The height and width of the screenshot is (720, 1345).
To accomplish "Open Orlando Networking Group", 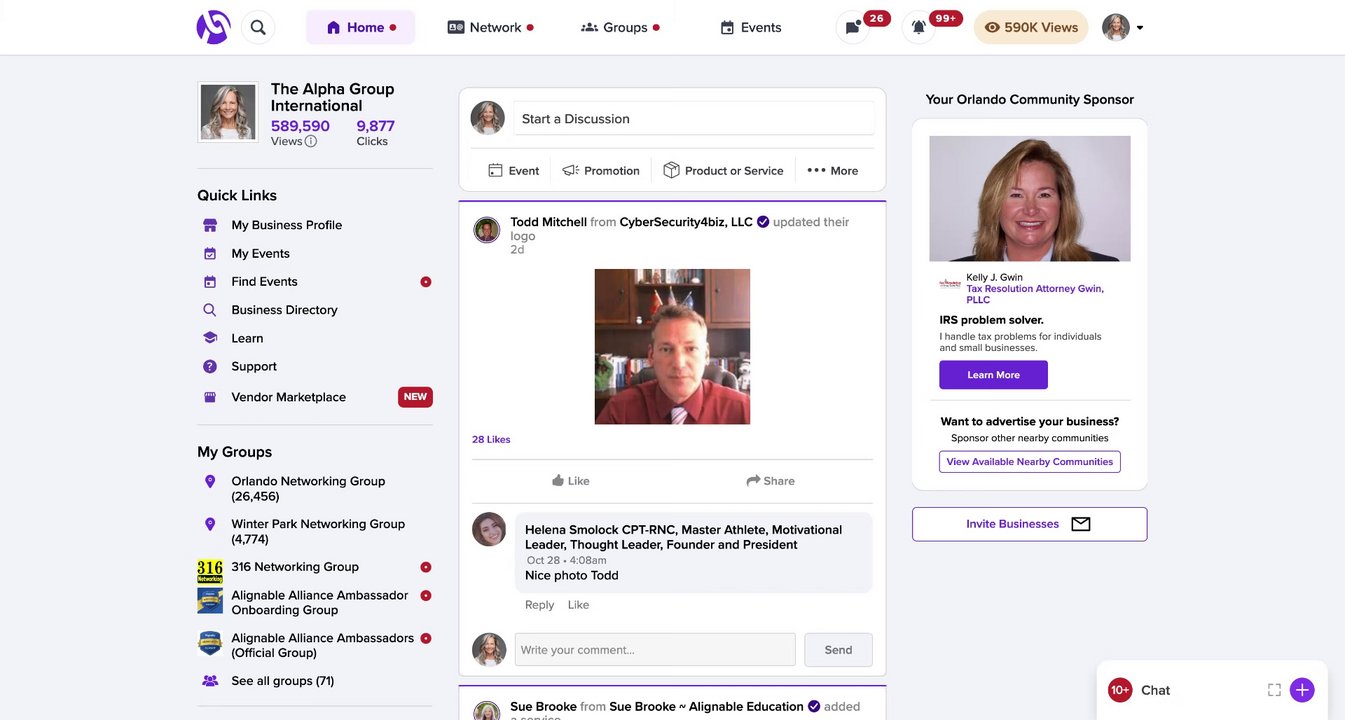I will (308, 489).
